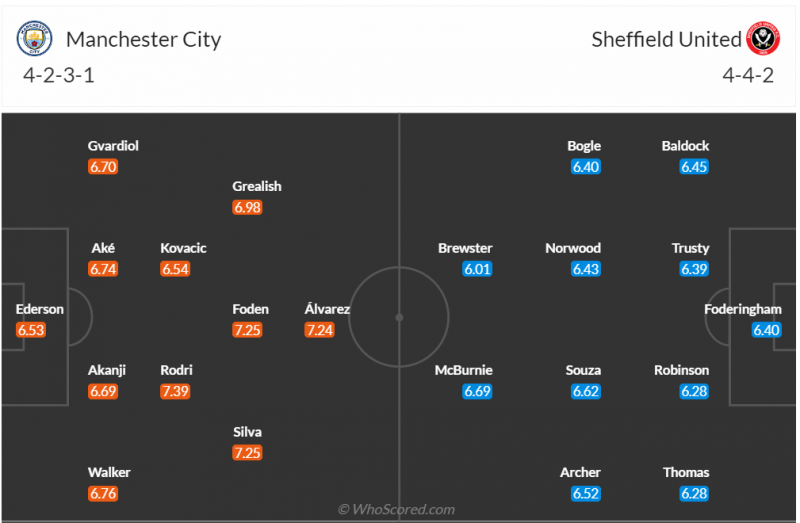Image resolution: width=800 pixels, height=523 pixels.
Task: Select the player name Norwood
Action: point(573,248)
